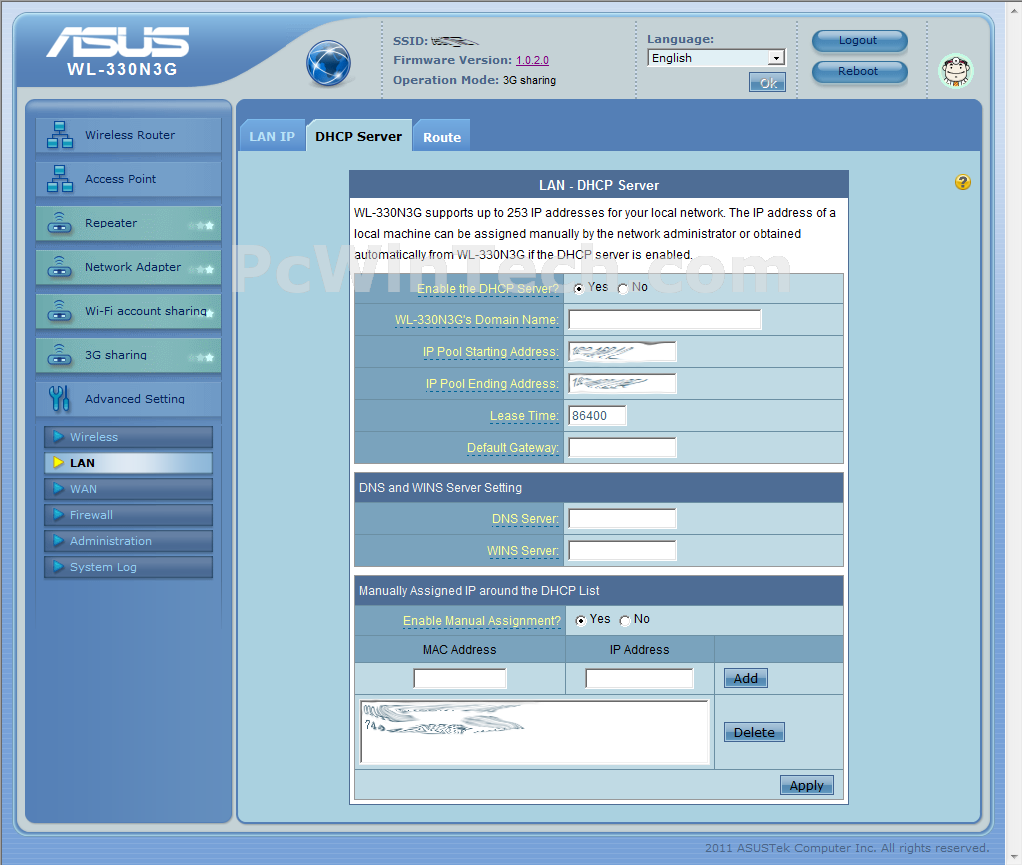Click the manual IP Address input field

pyautogui.click(x=639, y=678)
